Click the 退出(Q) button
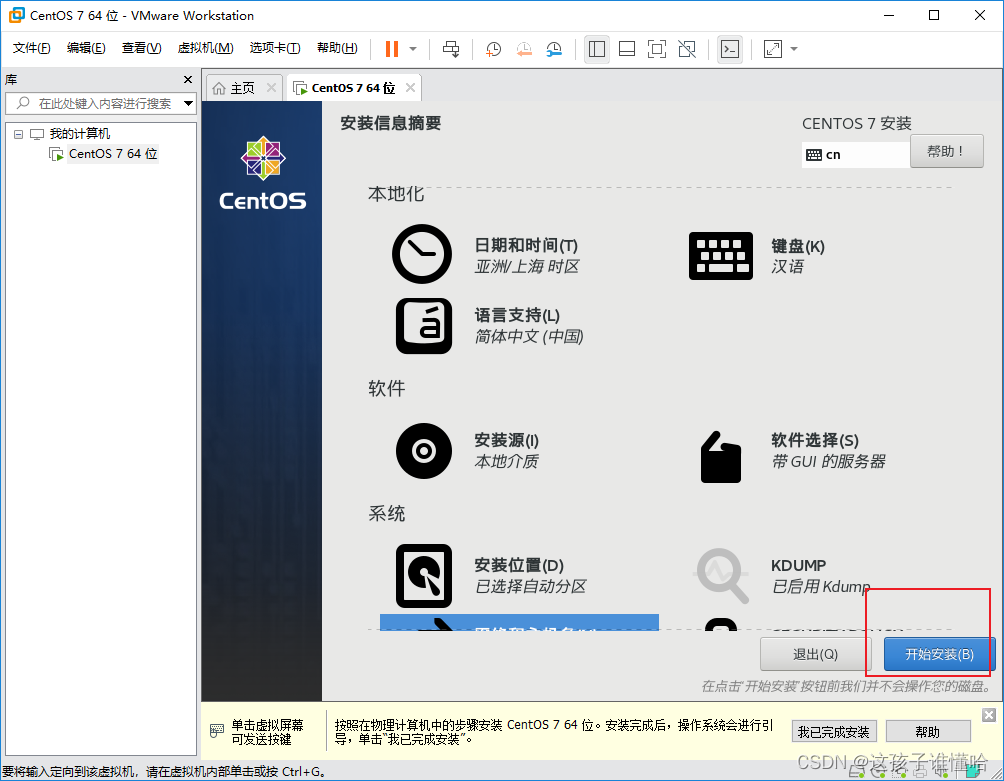Screen dimensions: 1004x781 (x=814, y=654)
